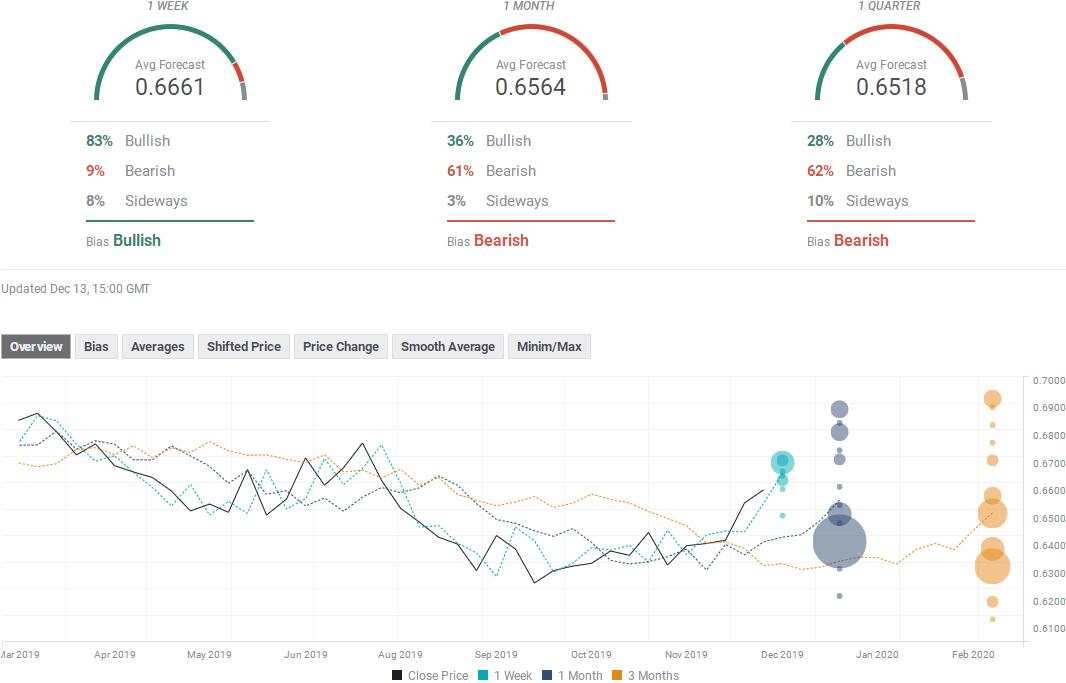1066x683 pixels.
Task: Click the 1 Week forecast gauge
Action: click(x=170, y=63)
